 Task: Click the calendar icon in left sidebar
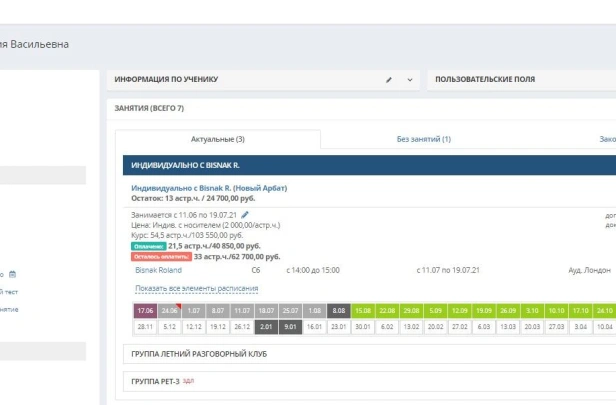(13, 274)
